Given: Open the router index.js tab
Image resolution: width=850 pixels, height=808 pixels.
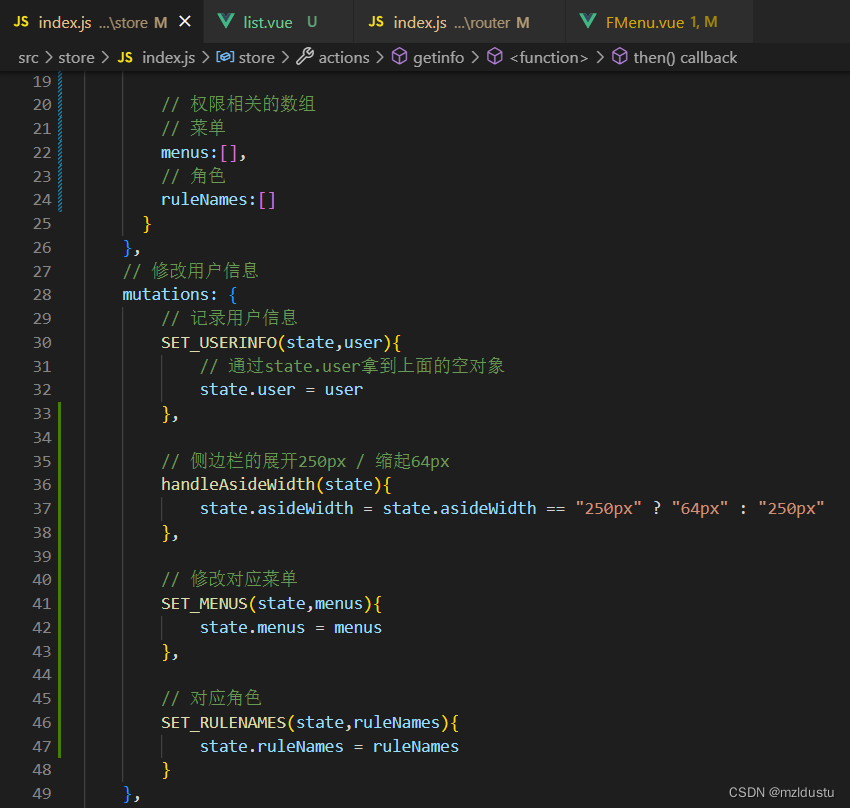Looking at the screenshot, I should pos(460,22).
